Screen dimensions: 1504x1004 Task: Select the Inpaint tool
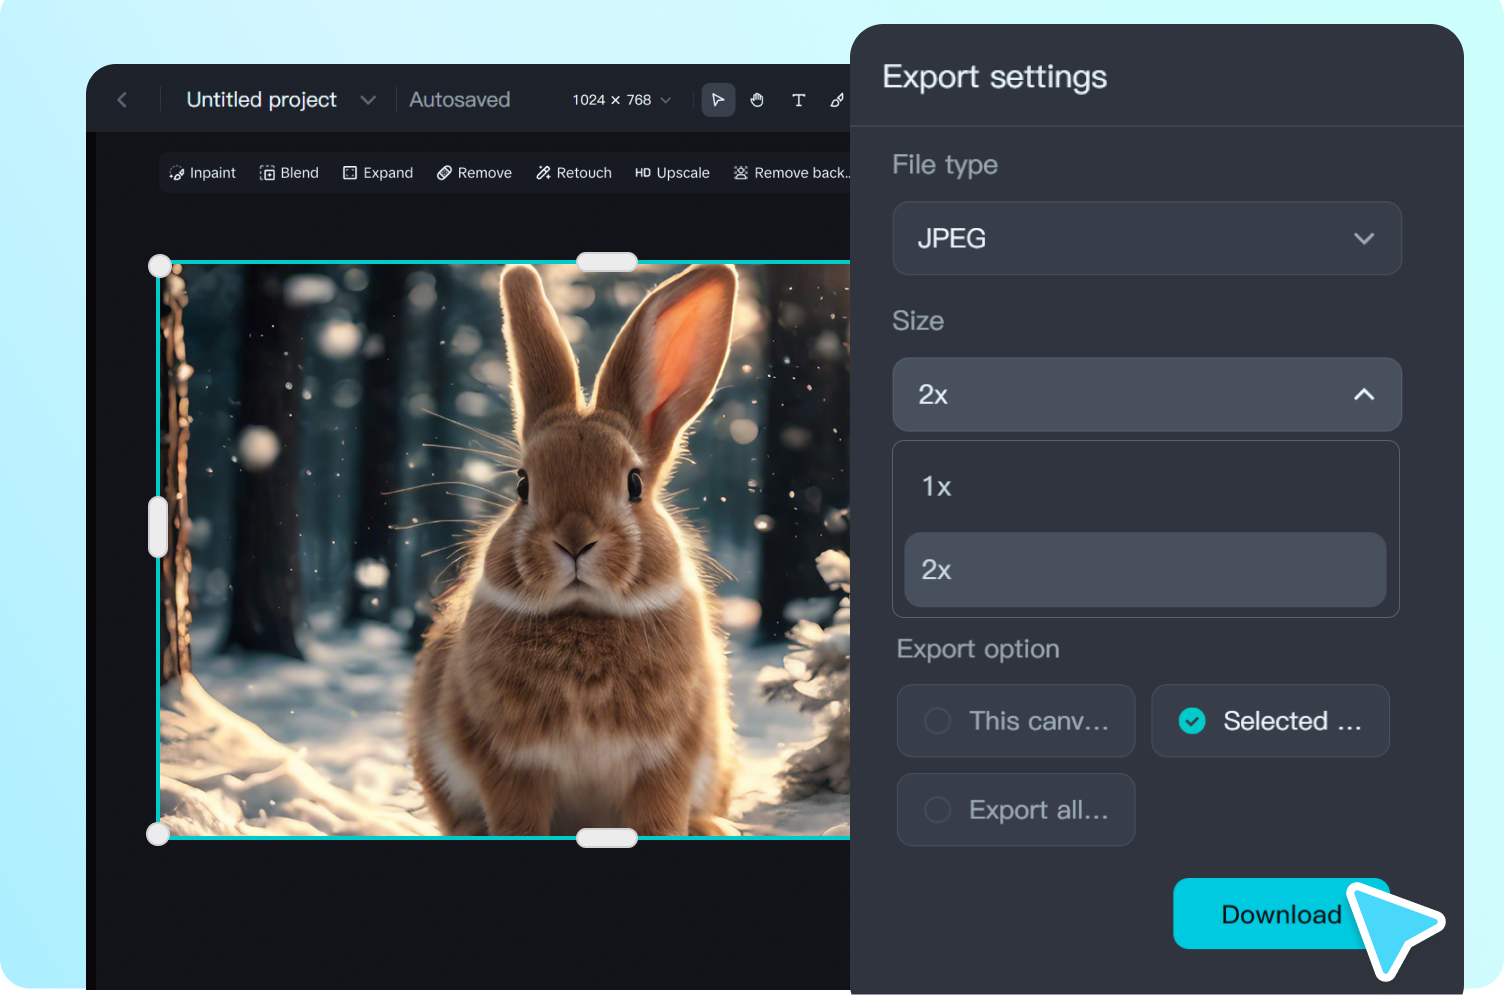202,172
